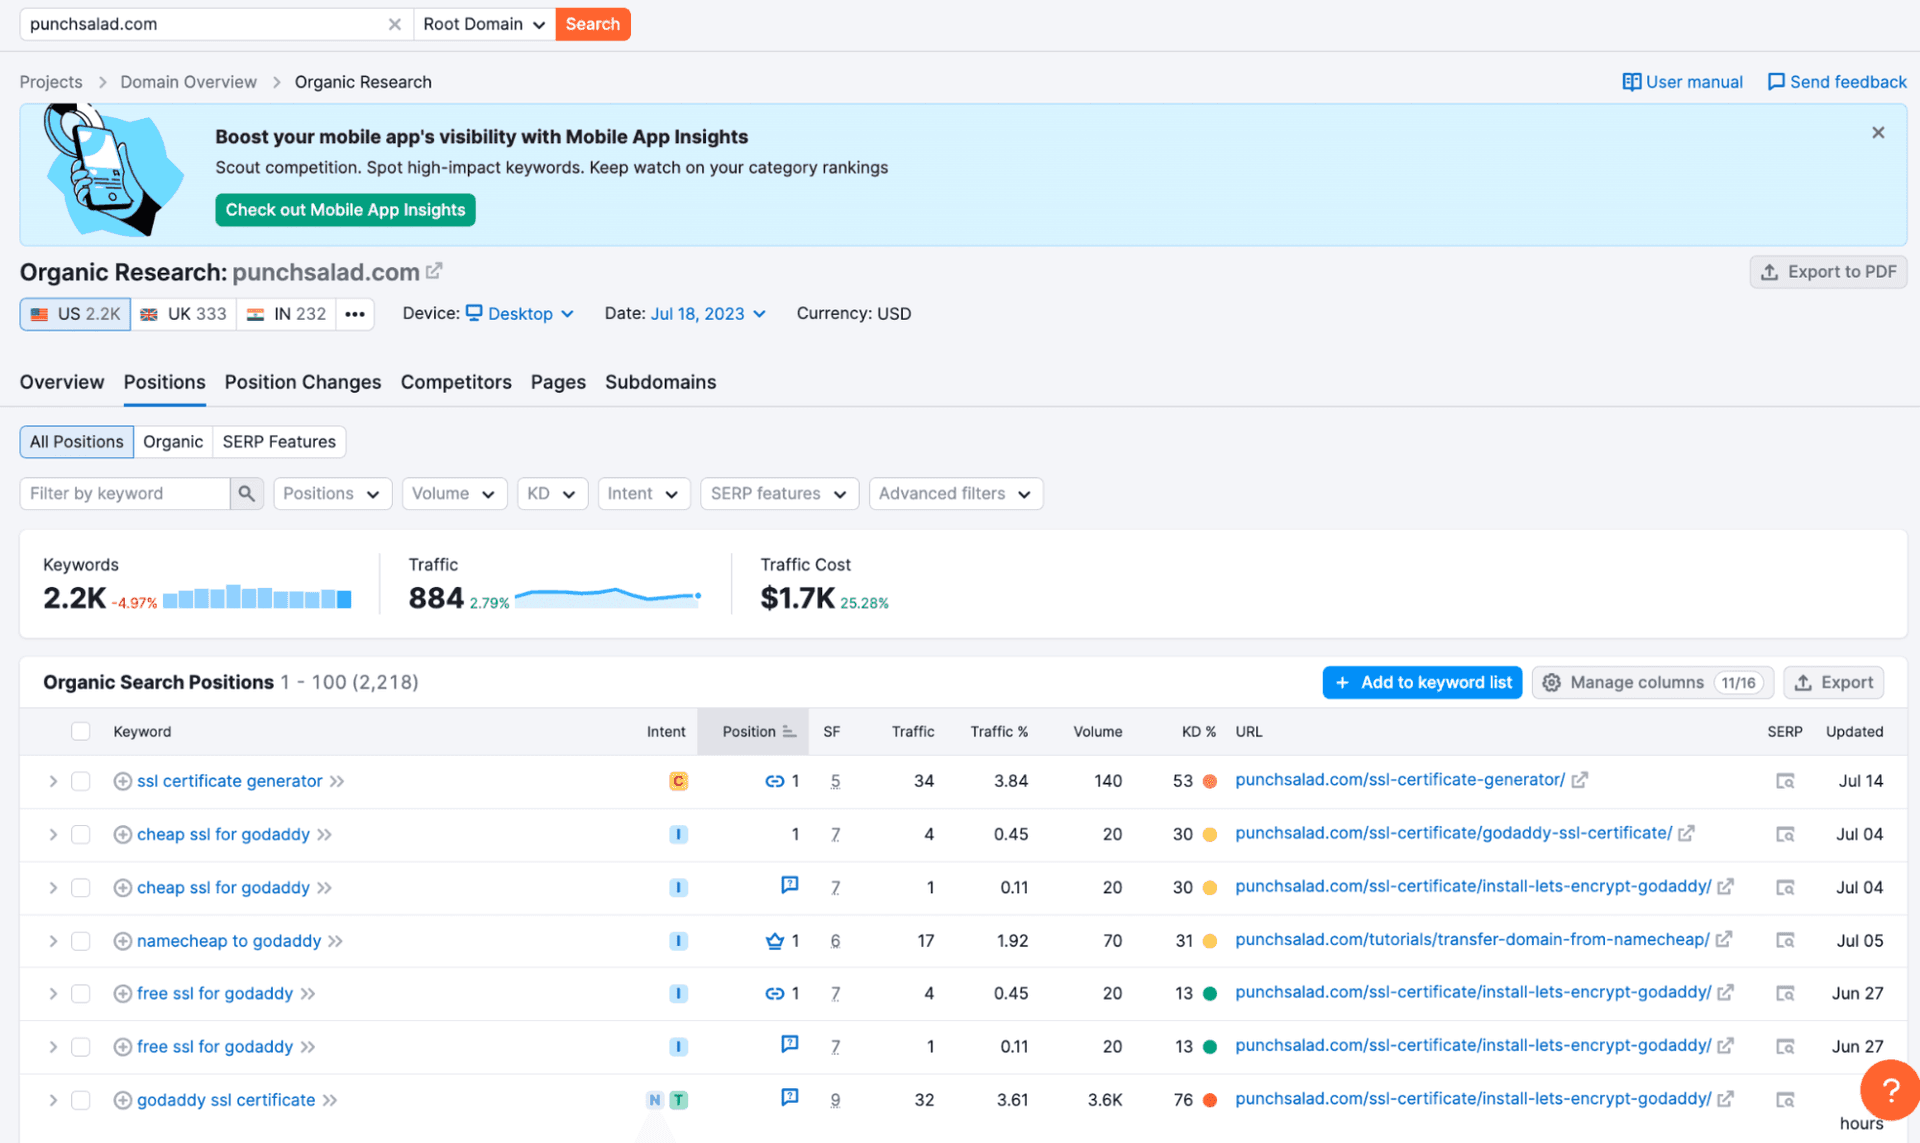The width and height of the screenshot is (1920, 1143).
Task: Click the more countries ellipsis button
Action: click(355, 314)
